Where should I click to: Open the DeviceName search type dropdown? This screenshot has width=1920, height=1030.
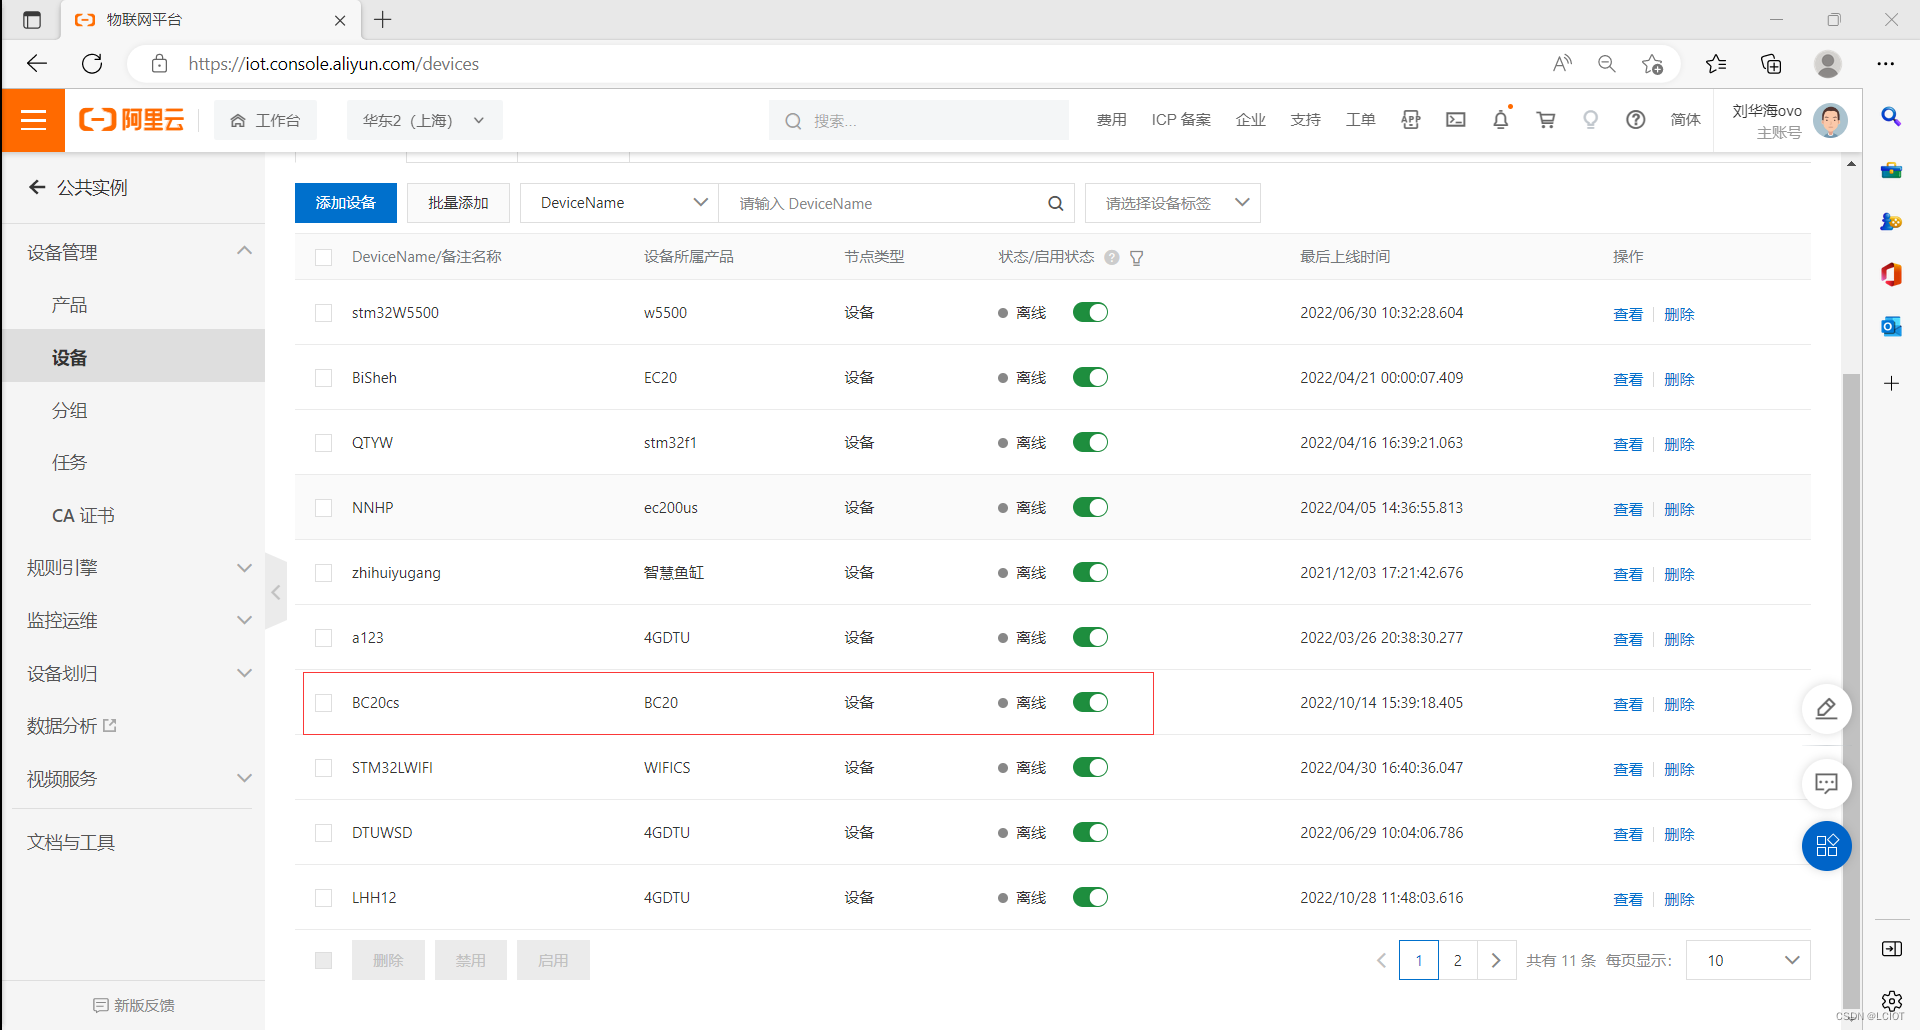click(x=619, y=203)
